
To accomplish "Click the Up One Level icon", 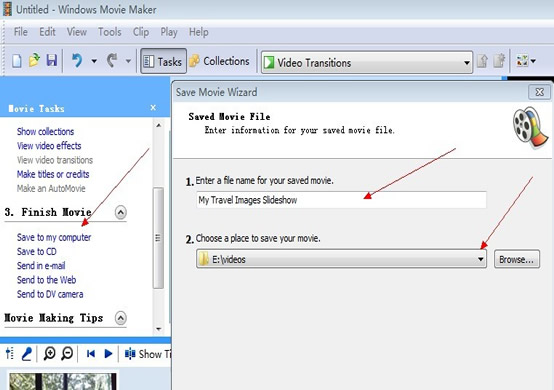I will [482, 61].
